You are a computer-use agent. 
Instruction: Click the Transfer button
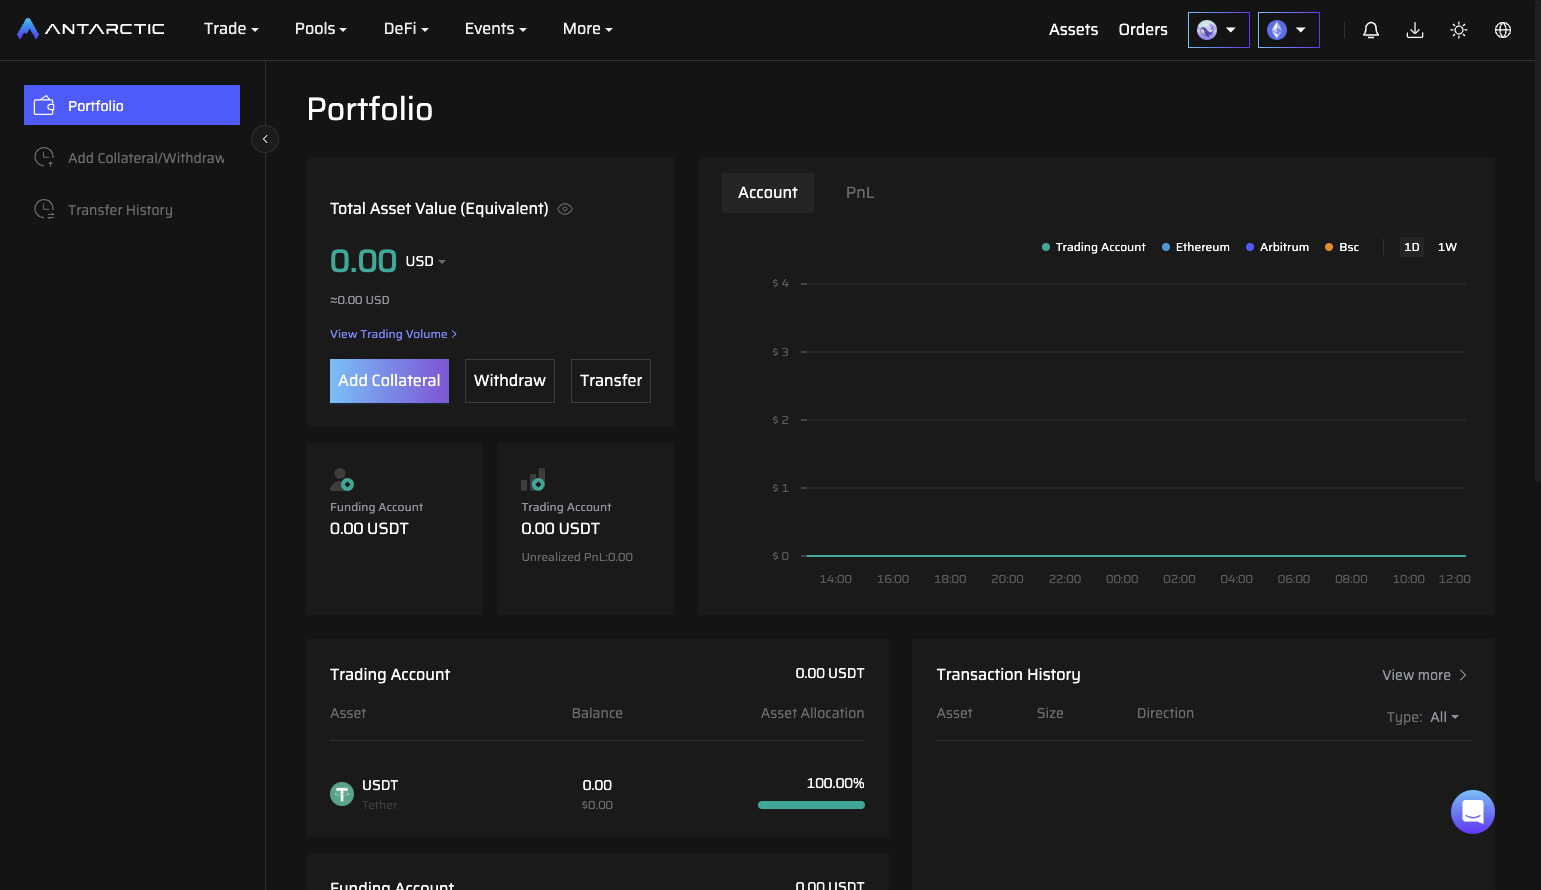point(611,381)
